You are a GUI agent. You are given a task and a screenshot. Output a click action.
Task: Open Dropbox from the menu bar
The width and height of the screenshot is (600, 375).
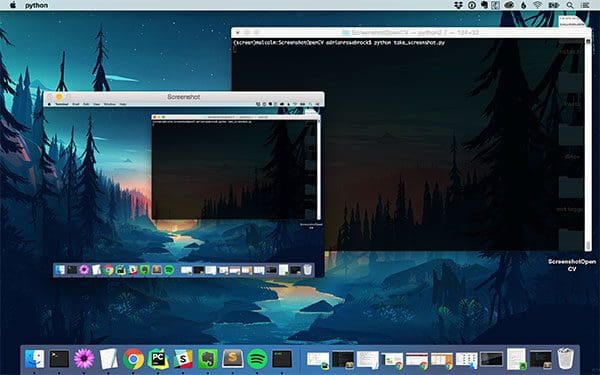458,5
